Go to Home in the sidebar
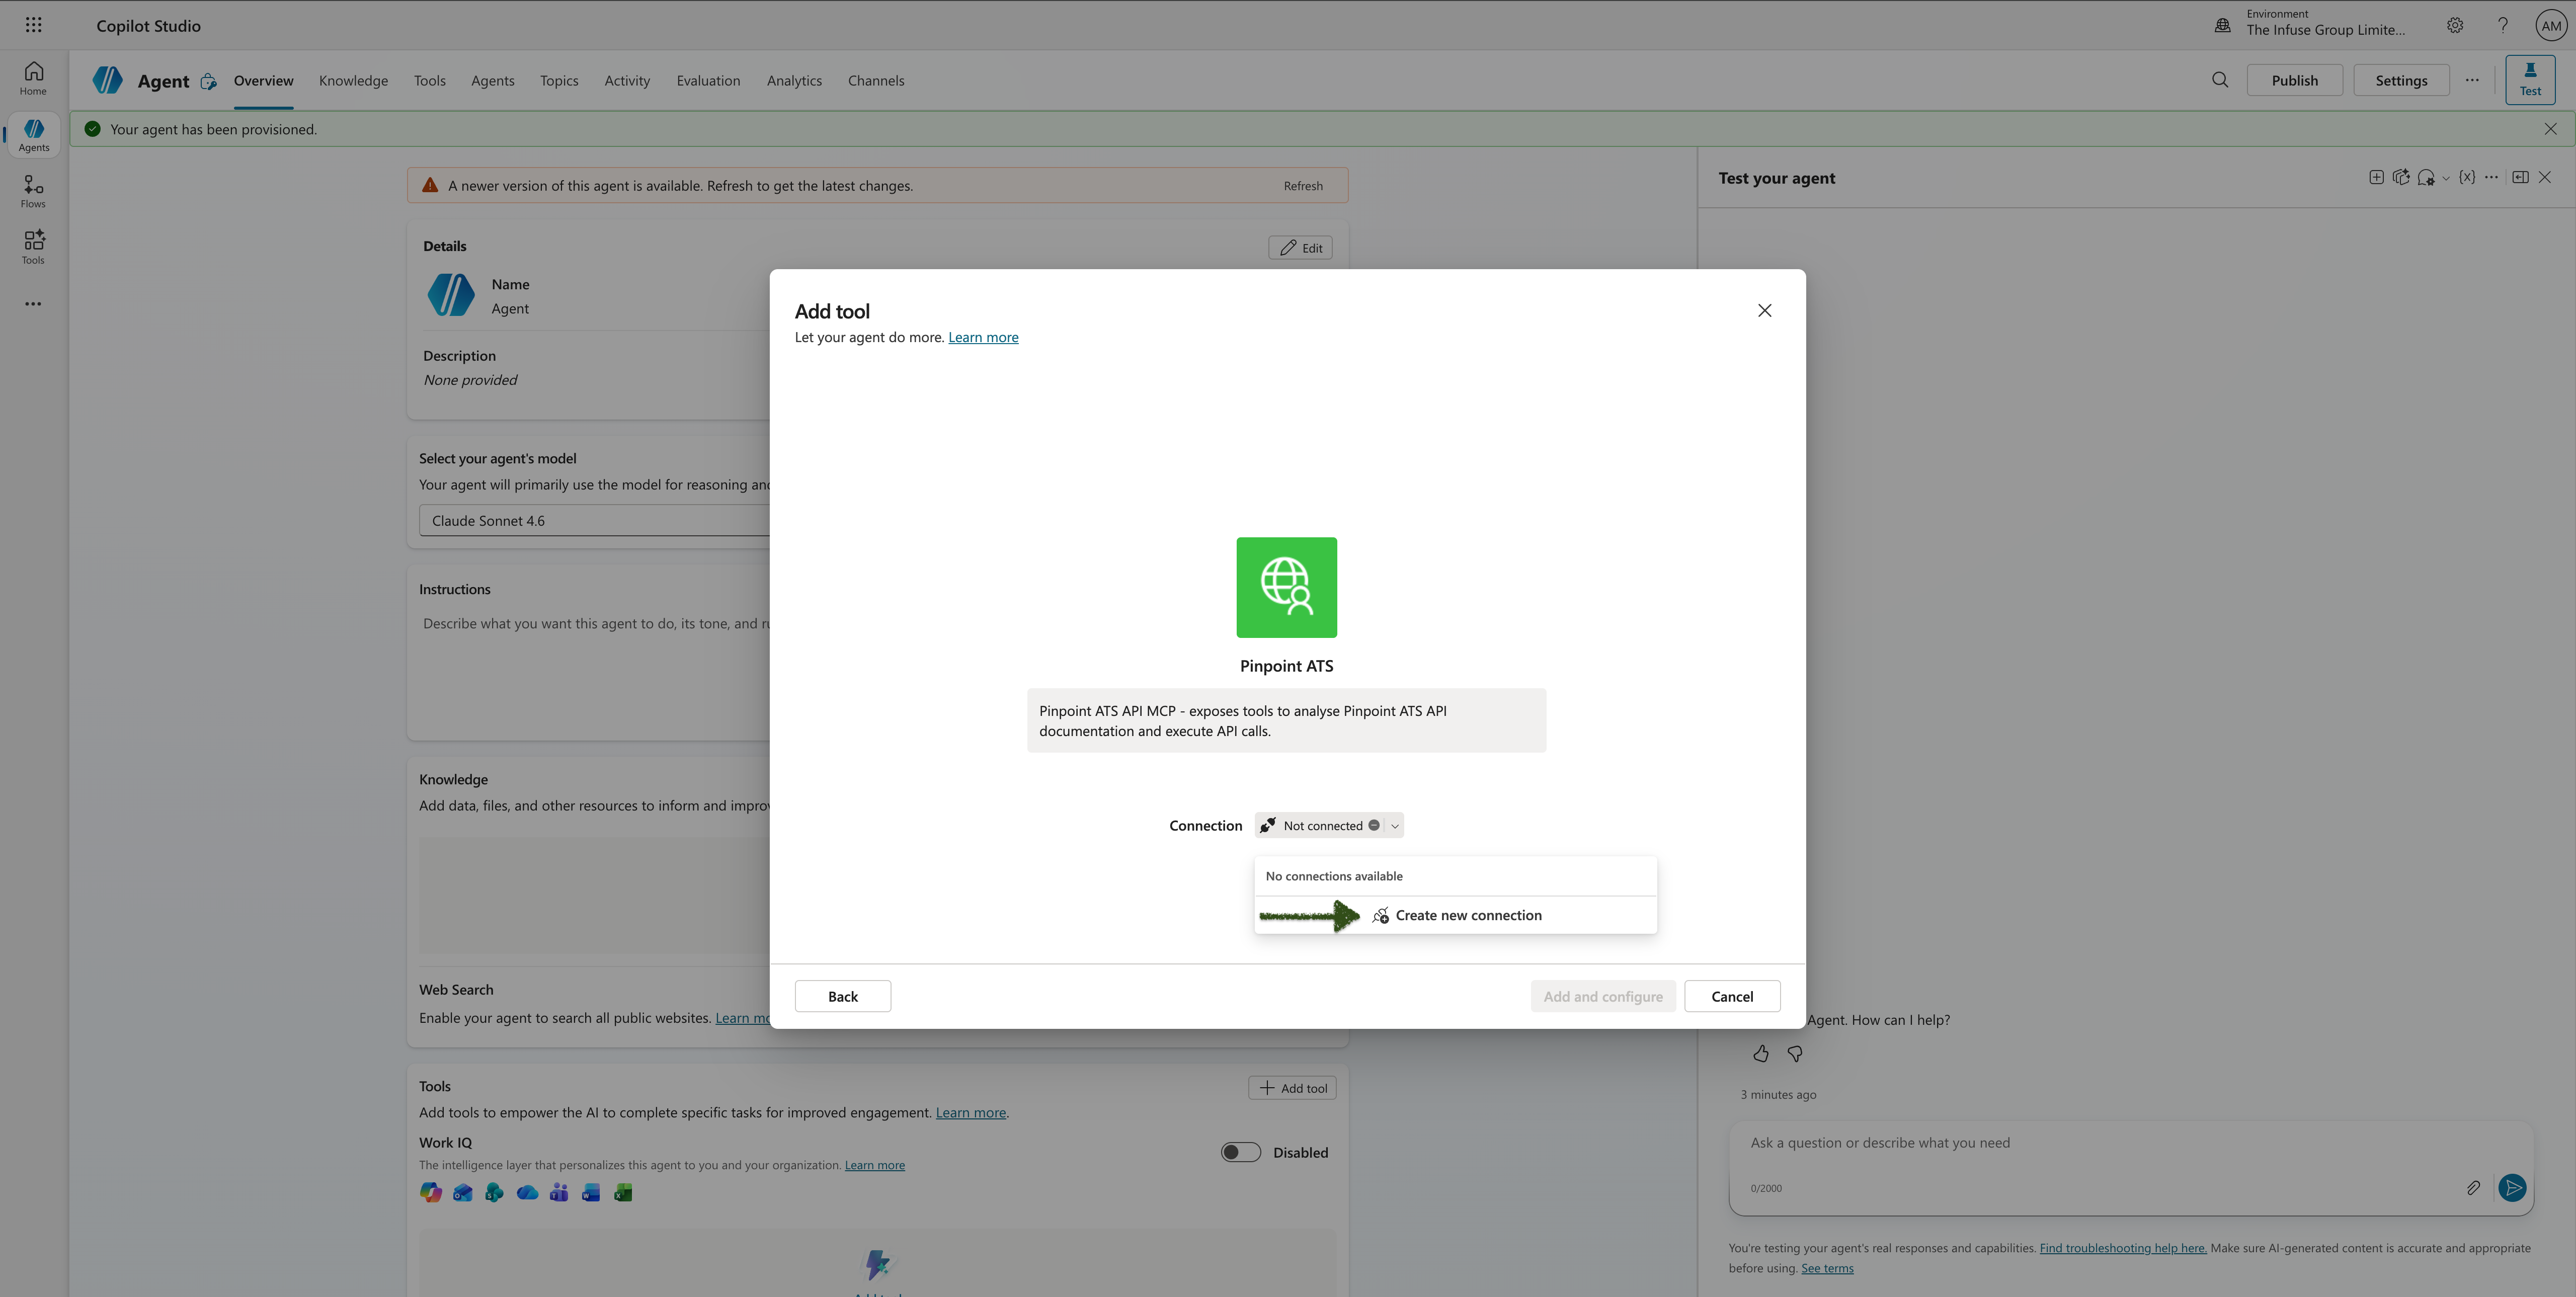This screenshot has width=2576, height=1297. (x=33, y=78)
